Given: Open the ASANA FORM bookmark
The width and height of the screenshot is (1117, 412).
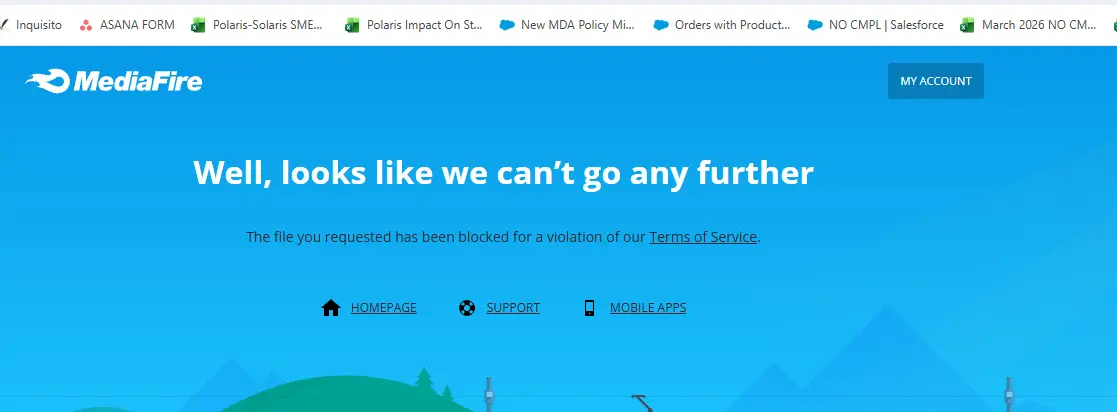Looking at the screenshot, I should 127,25.
